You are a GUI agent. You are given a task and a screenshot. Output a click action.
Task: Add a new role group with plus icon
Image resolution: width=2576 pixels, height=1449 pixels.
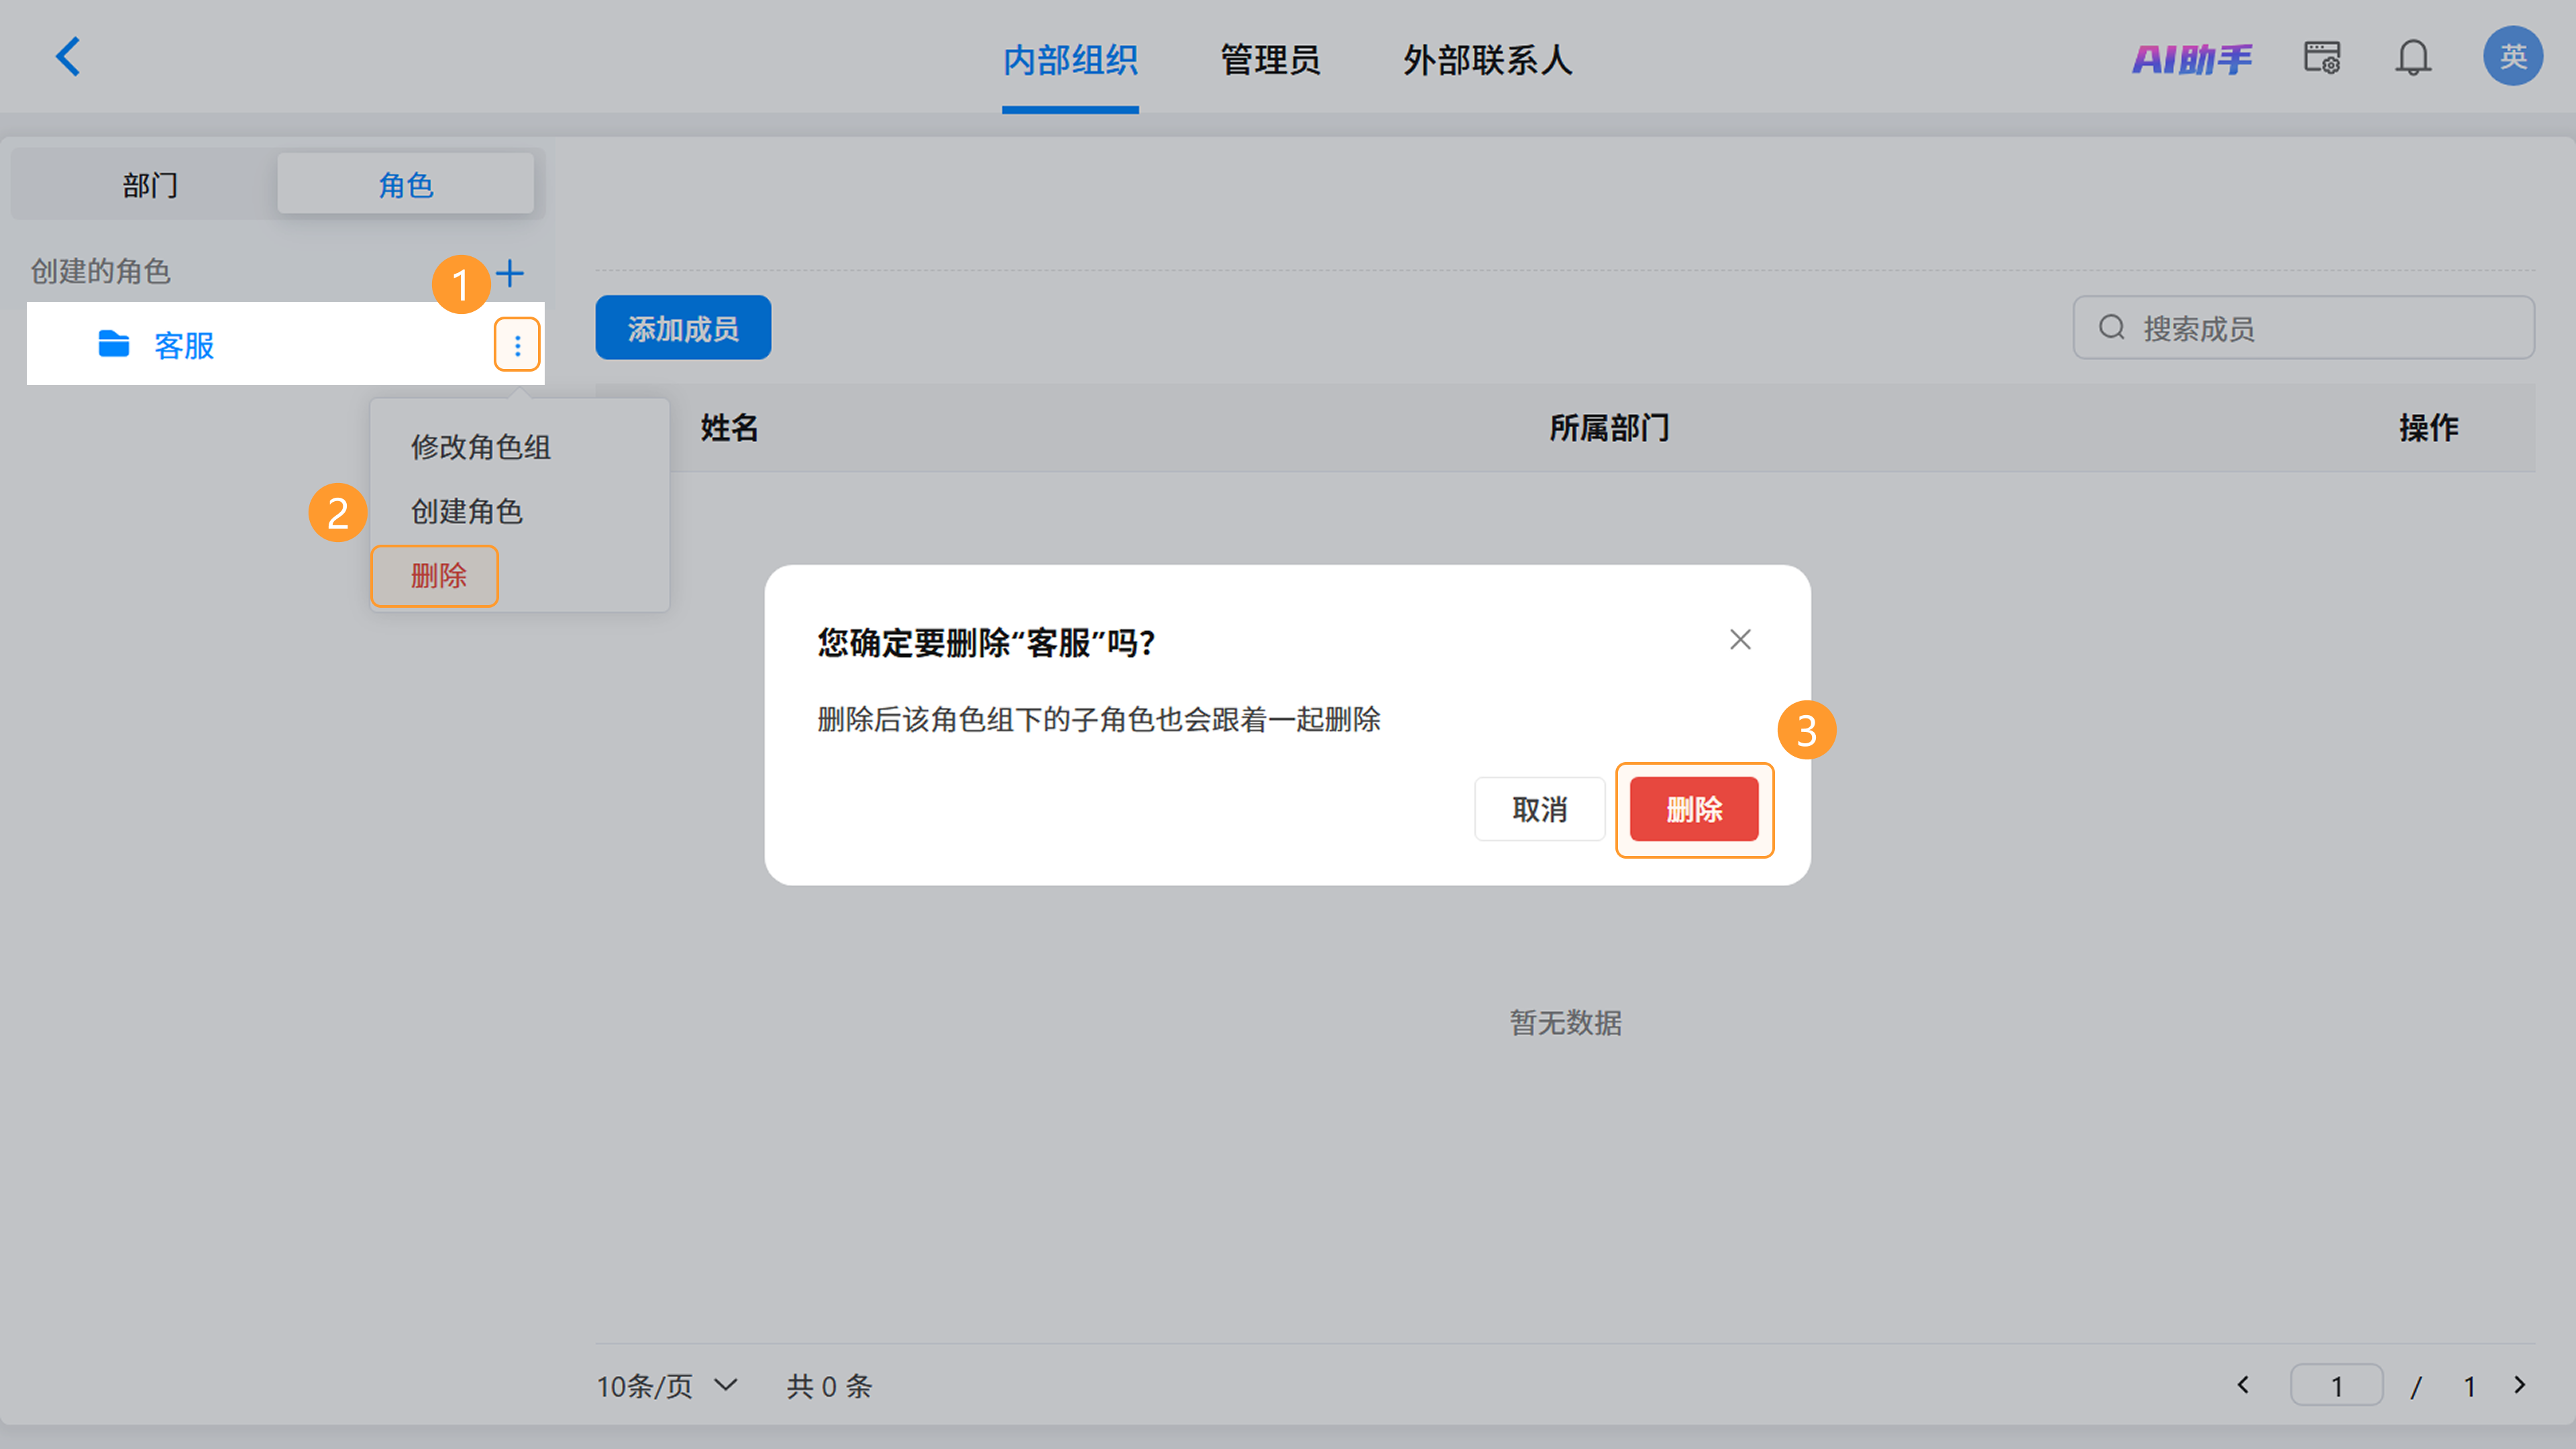tap(510, 273)
